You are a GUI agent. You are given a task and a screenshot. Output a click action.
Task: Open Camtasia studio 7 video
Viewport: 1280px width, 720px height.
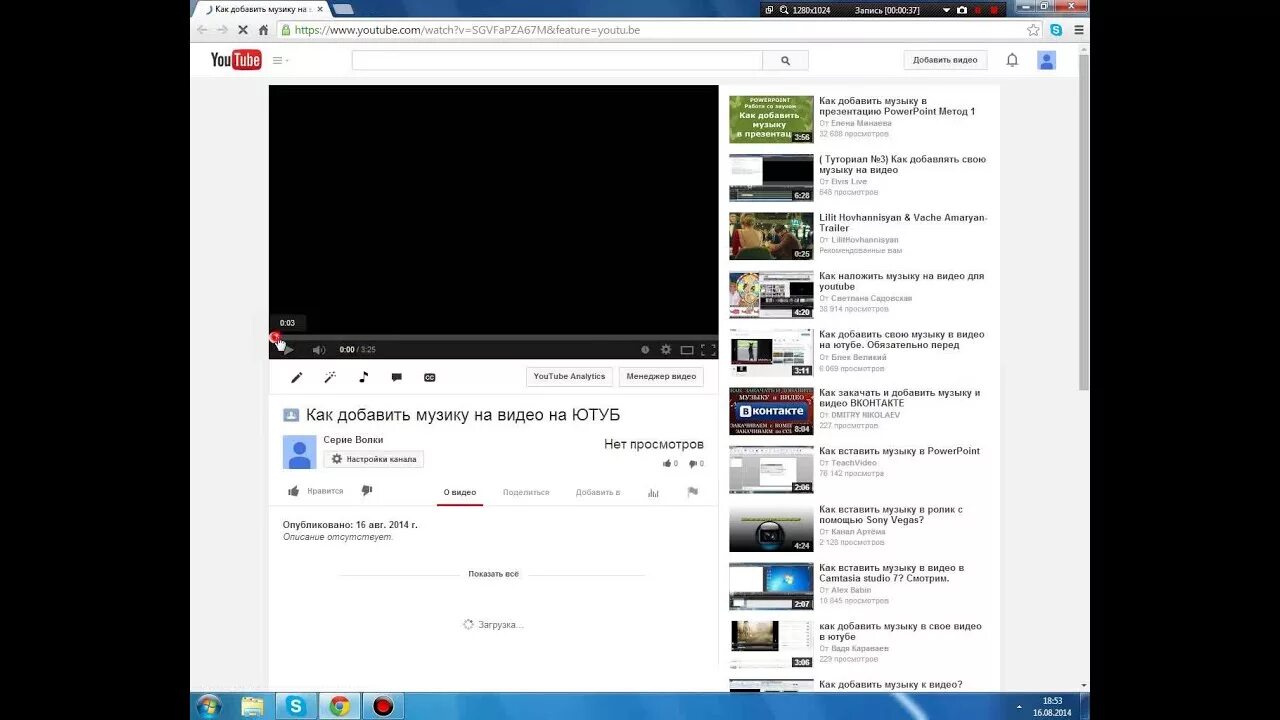pyautogui.click(x=891, y=573)
